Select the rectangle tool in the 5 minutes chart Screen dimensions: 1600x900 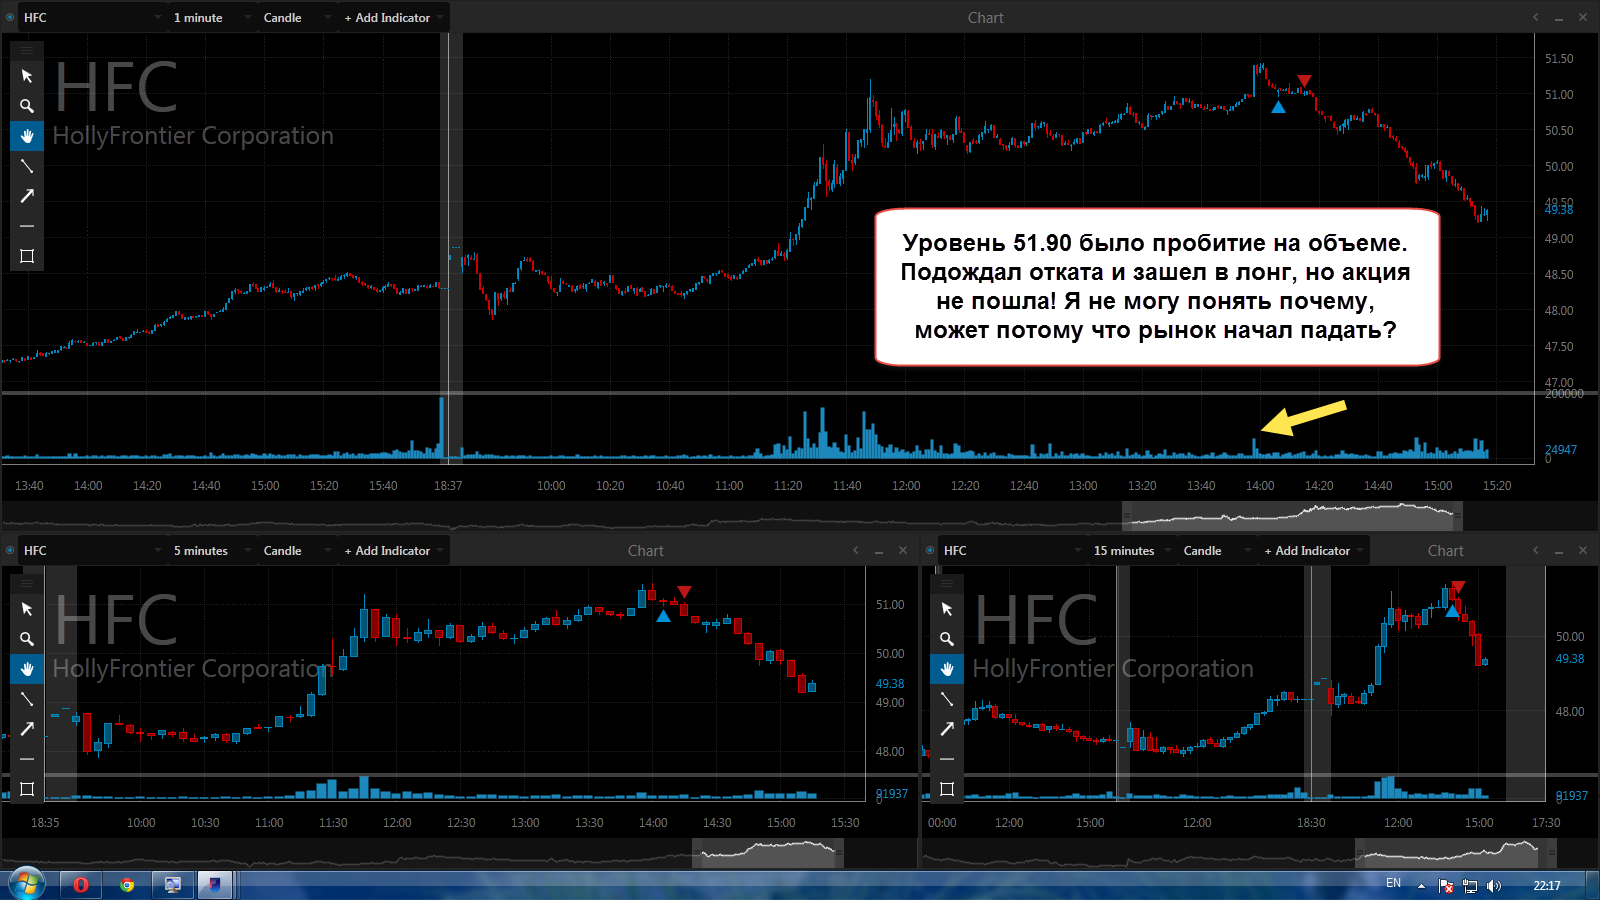coord(27,789)
